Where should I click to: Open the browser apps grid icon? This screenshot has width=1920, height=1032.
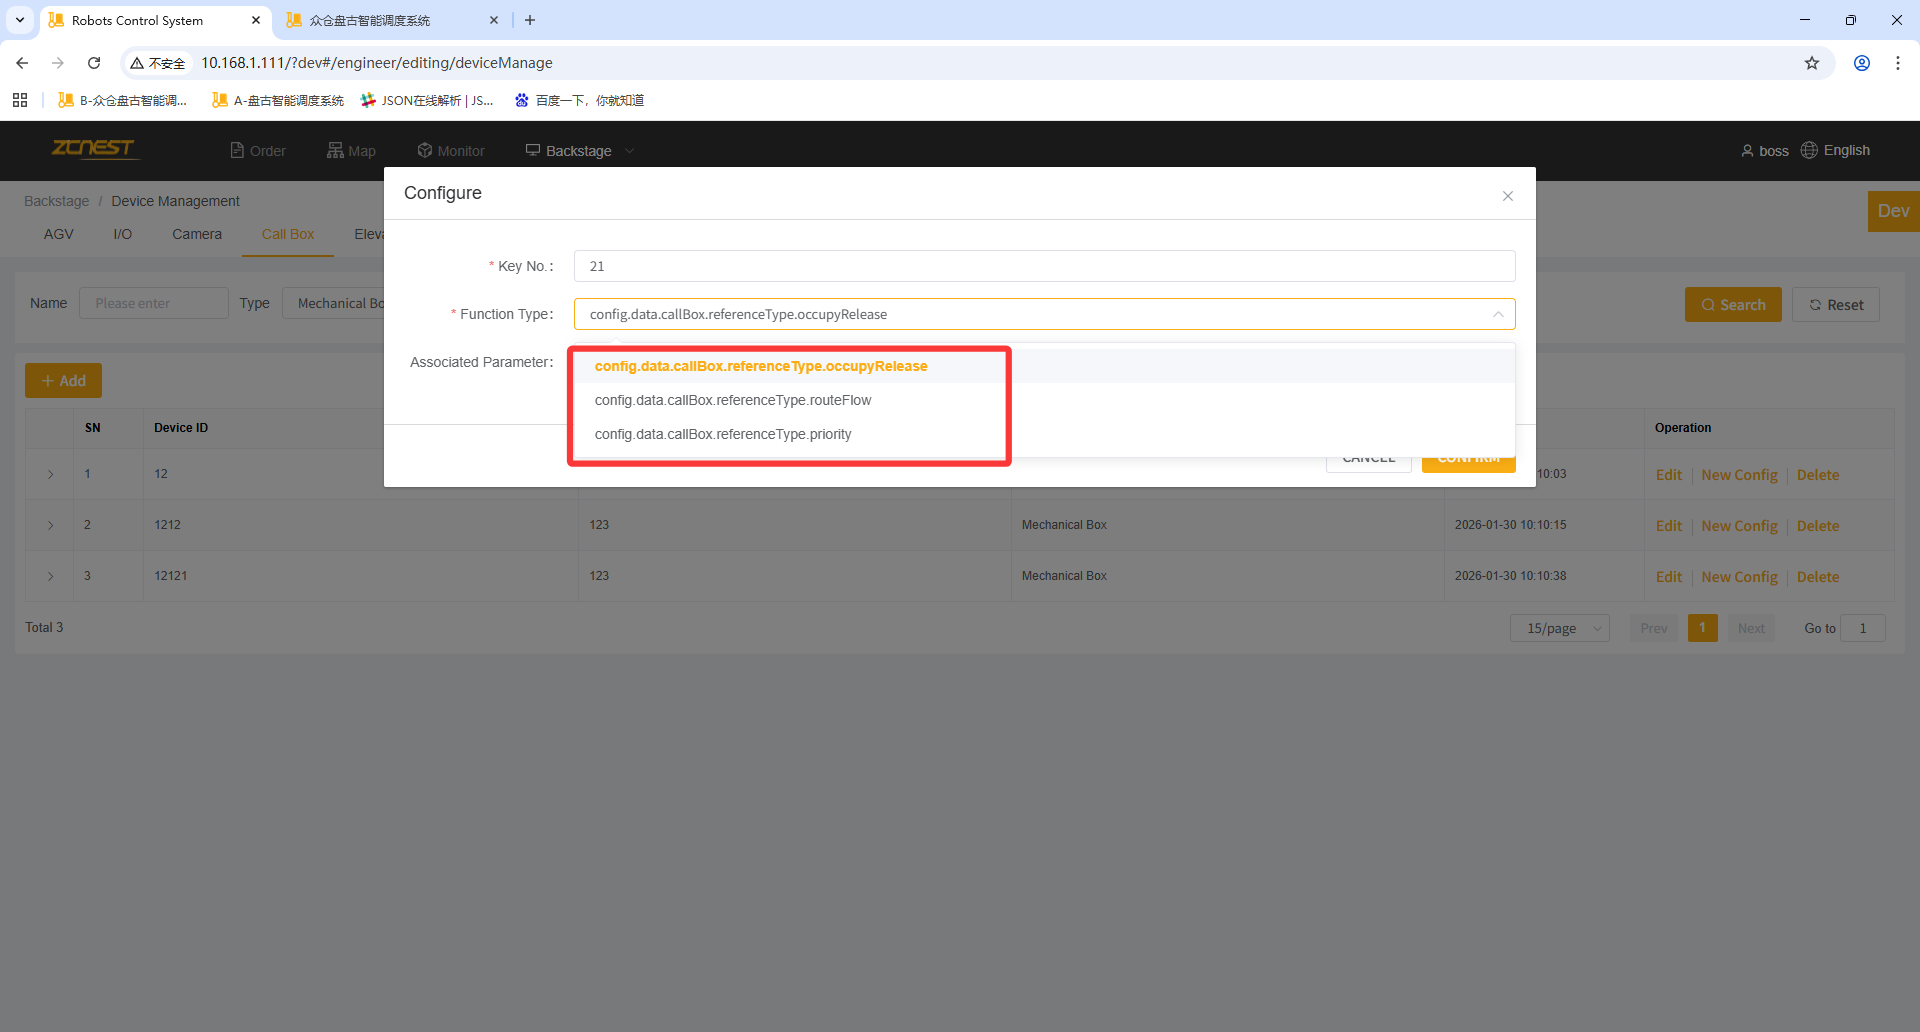(x=20, y=100)
